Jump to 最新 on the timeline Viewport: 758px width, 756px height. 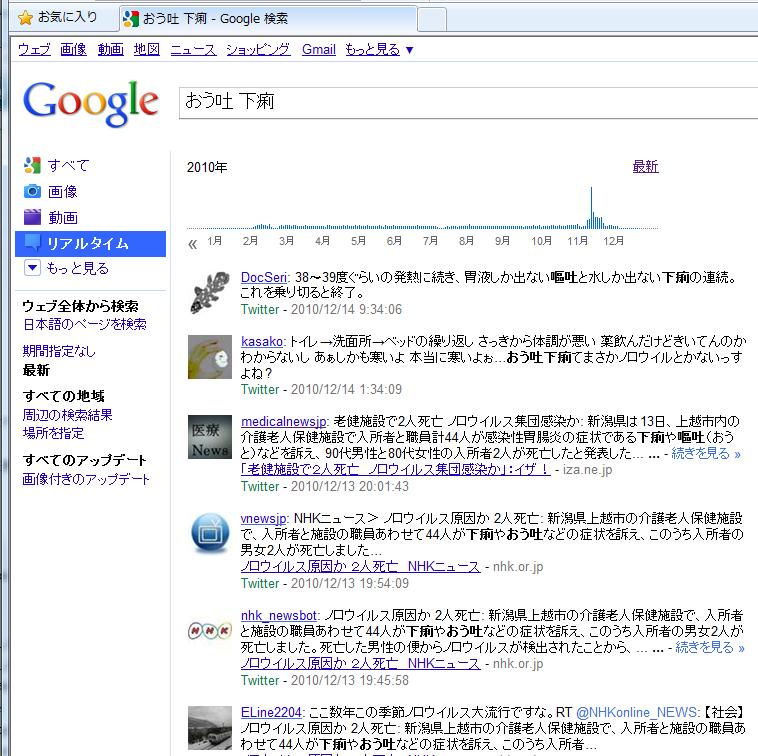(645, 167)
